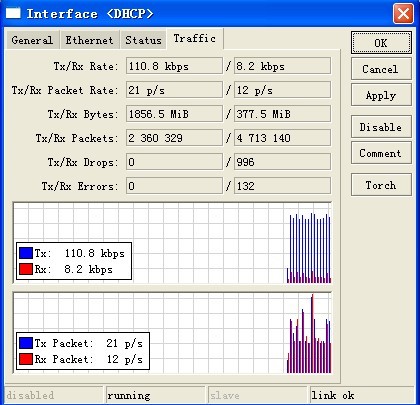Confirm with the OK button
Screen dimensions: 420x405
coord(381,43)
